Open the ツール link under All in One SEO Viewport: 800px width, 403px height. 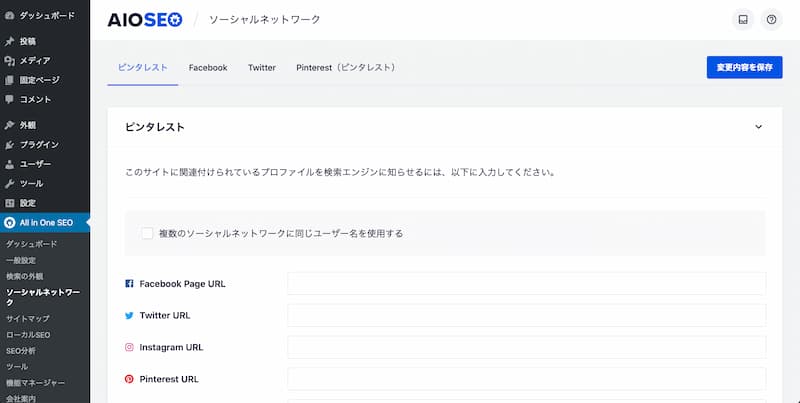click(17, 367)
